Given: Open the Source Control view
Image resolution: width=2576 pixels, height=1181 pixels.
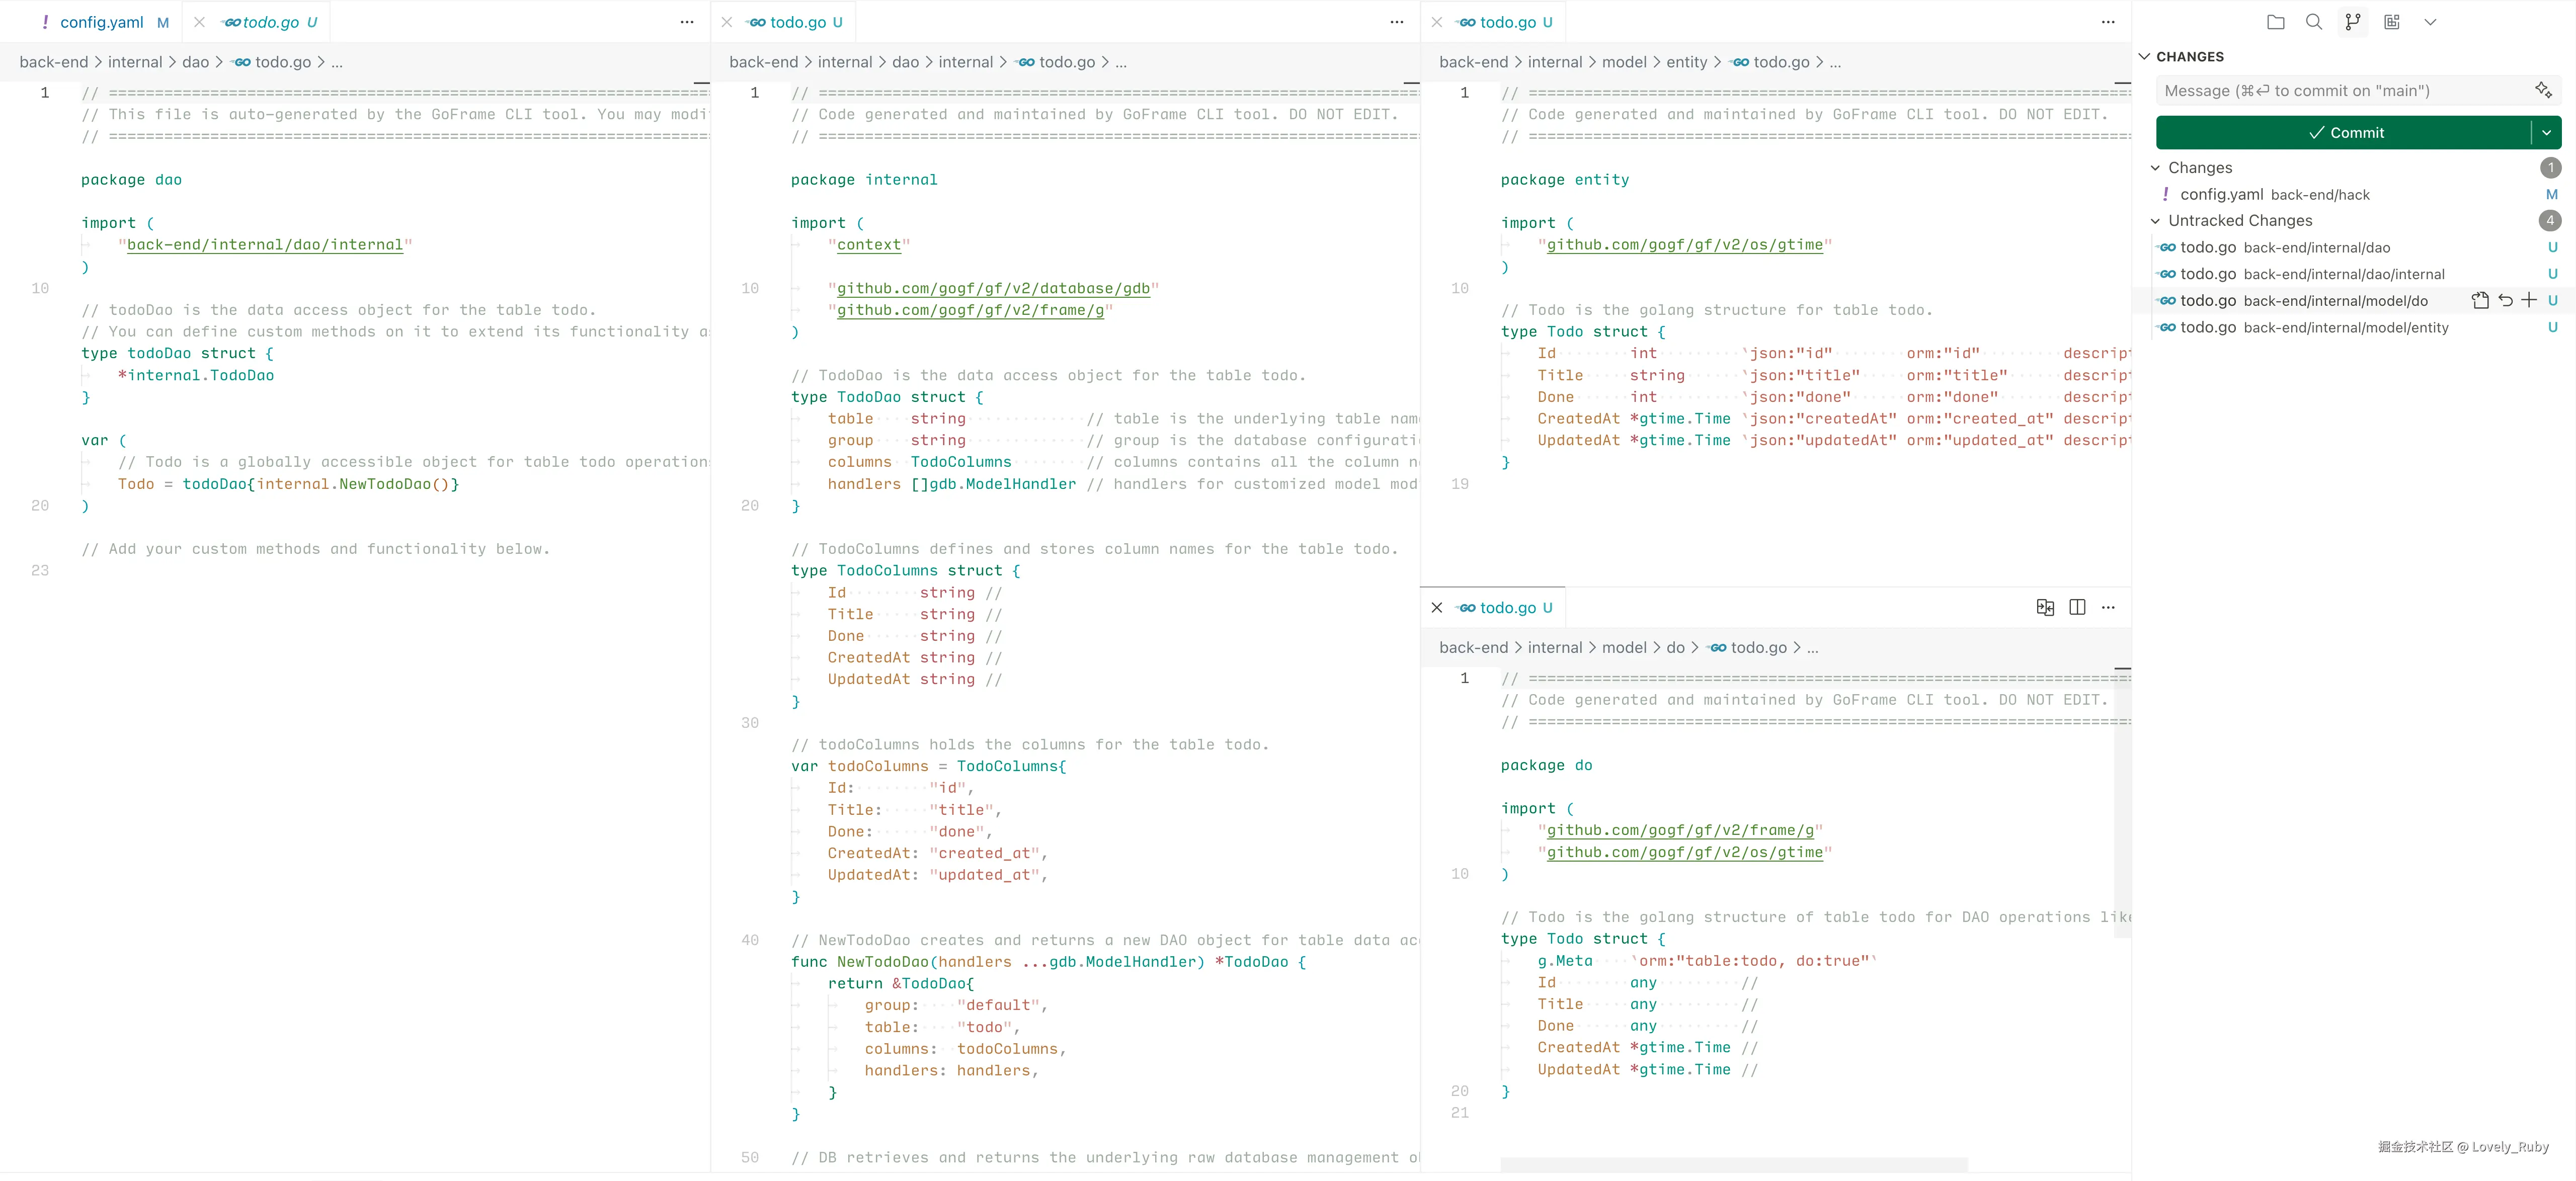Looking at the screenshot, I should (2352, 22).
